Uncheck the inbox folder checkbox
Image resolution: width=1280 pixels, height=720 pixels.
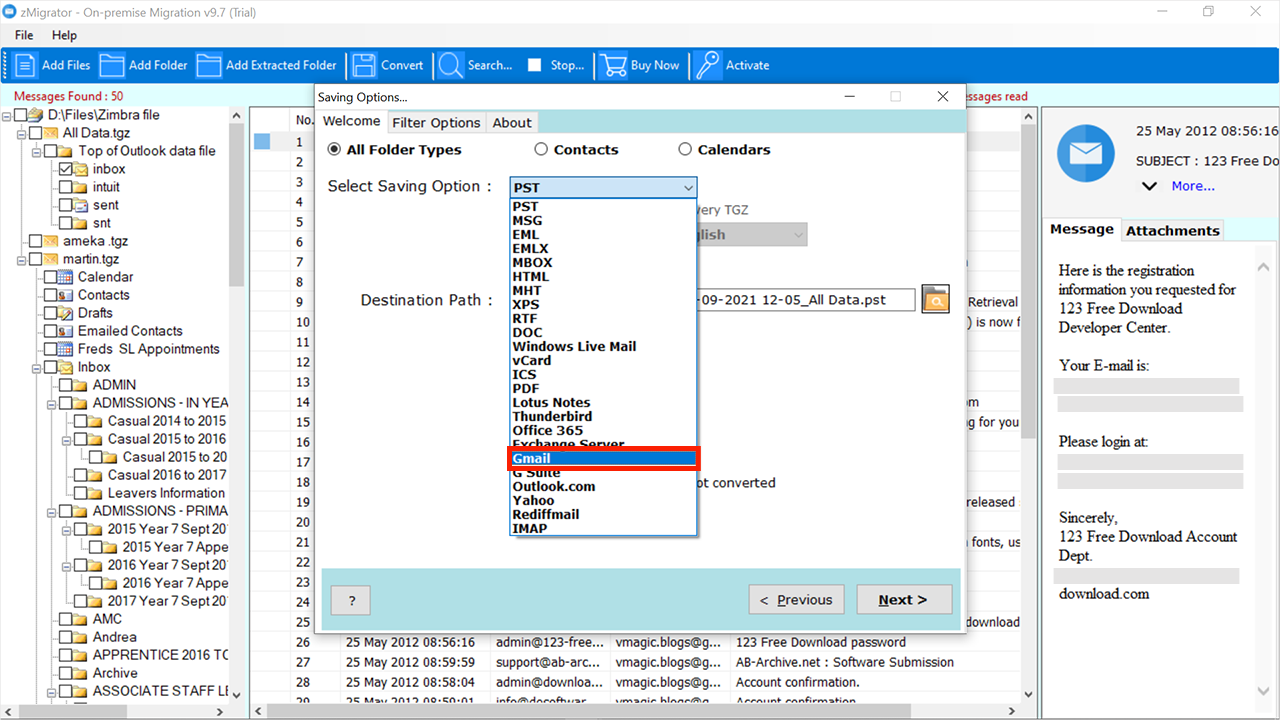click(66, 169)
